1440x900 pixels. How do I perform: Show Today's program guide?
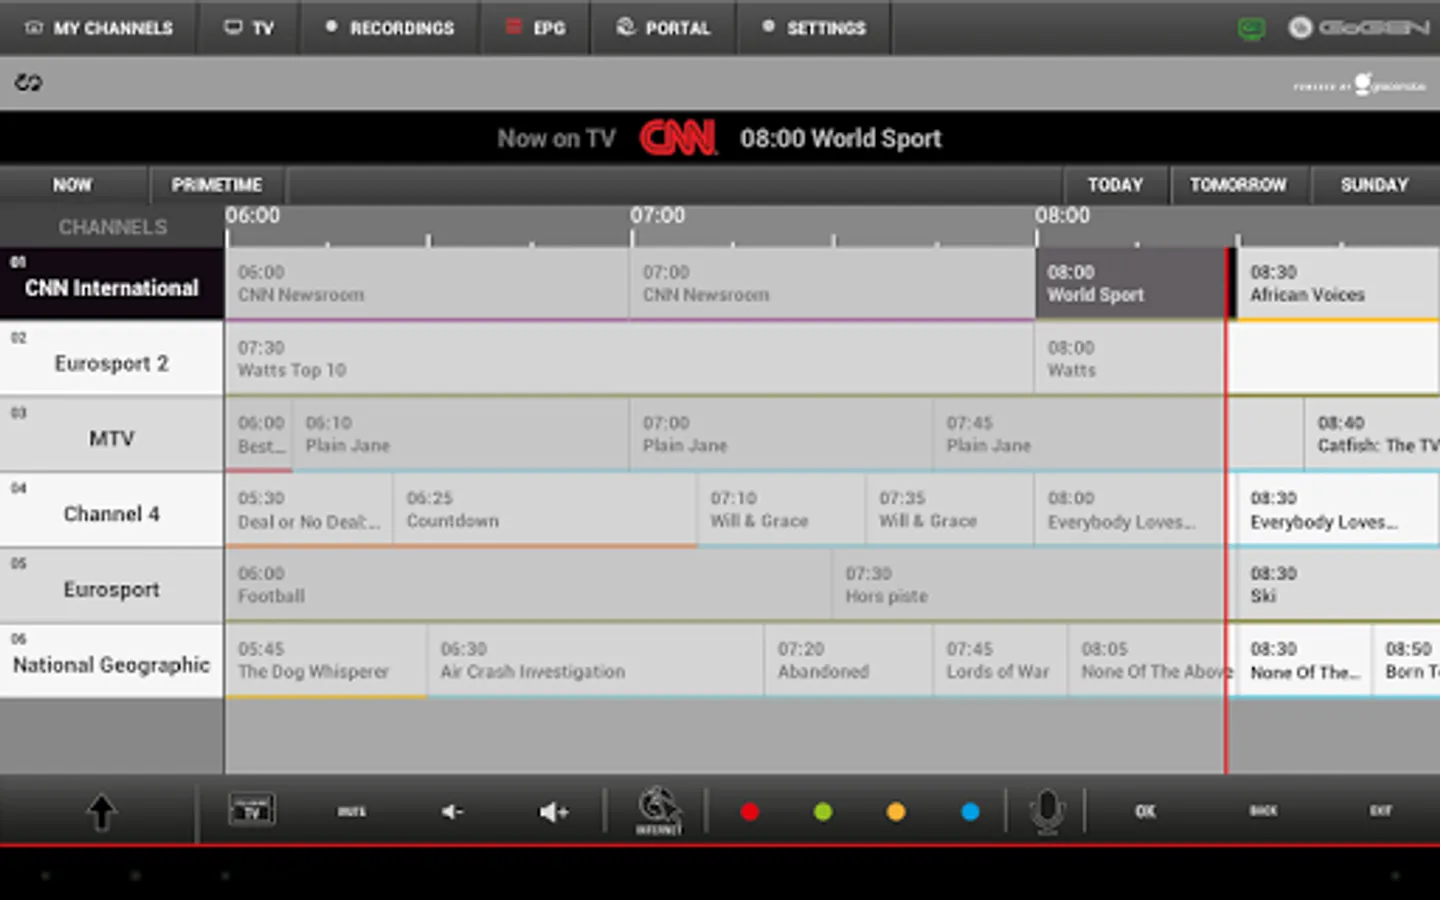point(1115,185)
